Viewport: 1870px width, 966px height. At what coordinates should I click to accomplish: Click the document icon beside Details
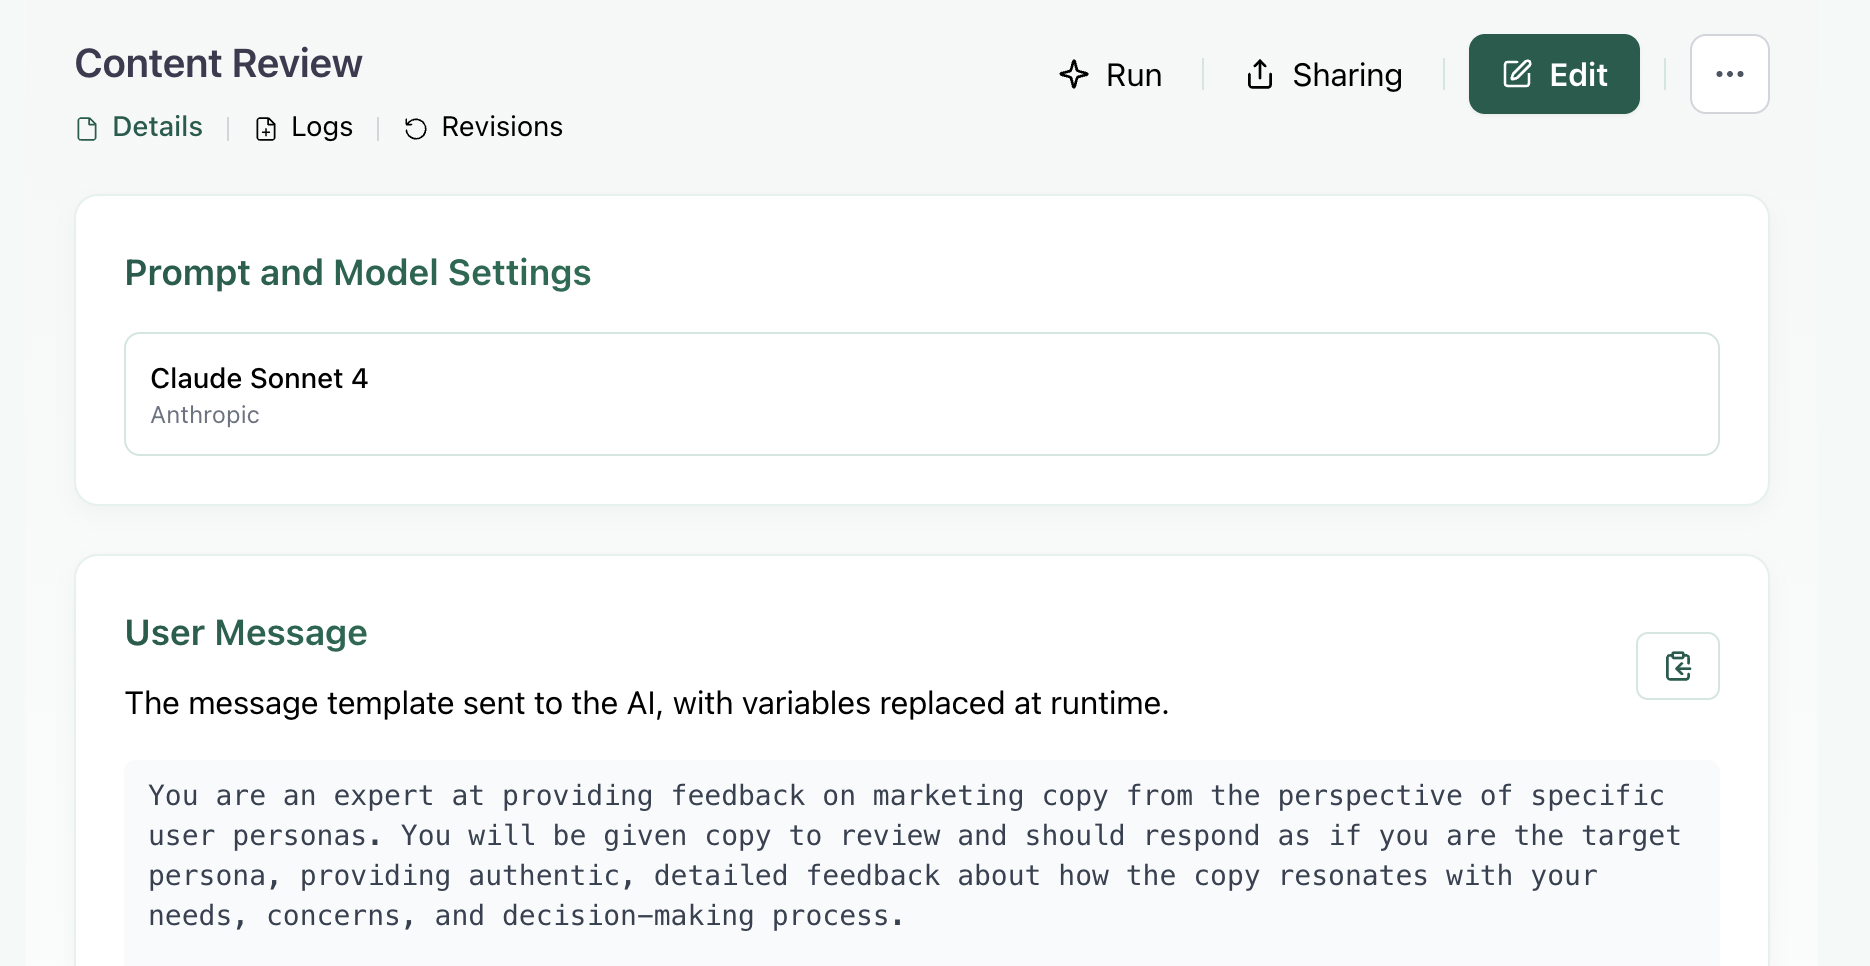88,129
